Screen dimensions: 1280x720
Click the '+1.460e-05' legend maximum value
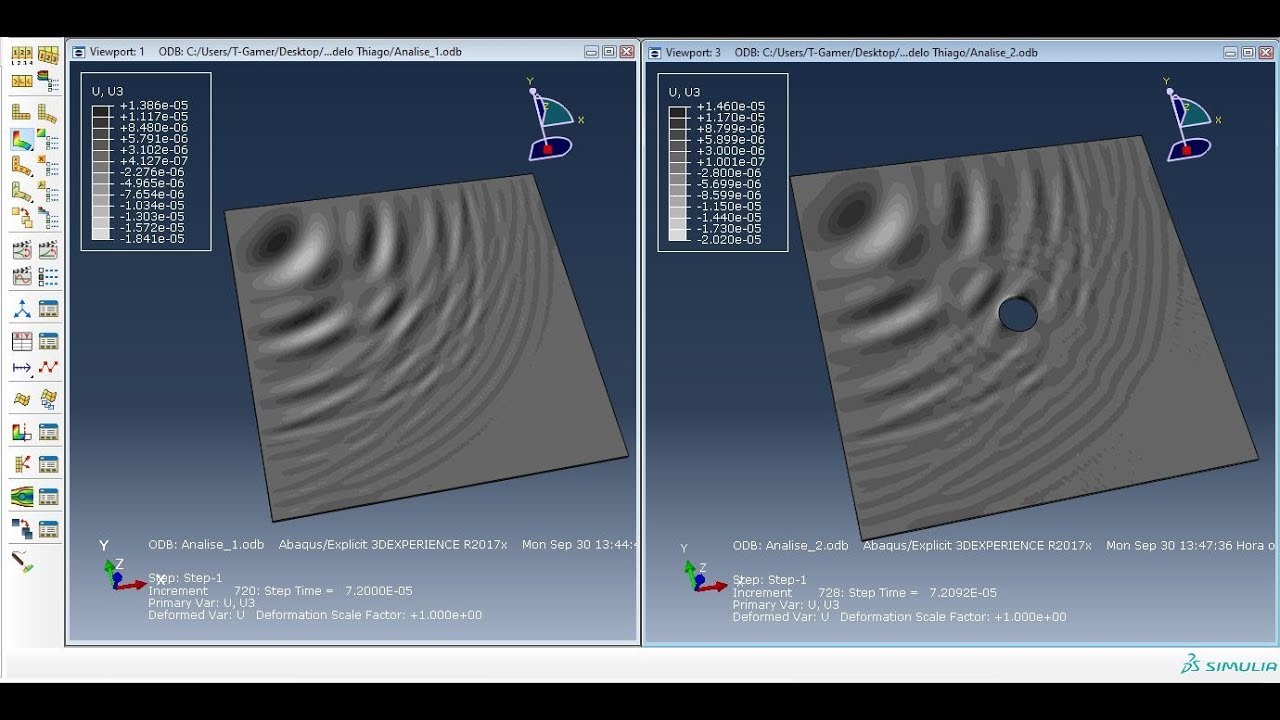(730, 106)
